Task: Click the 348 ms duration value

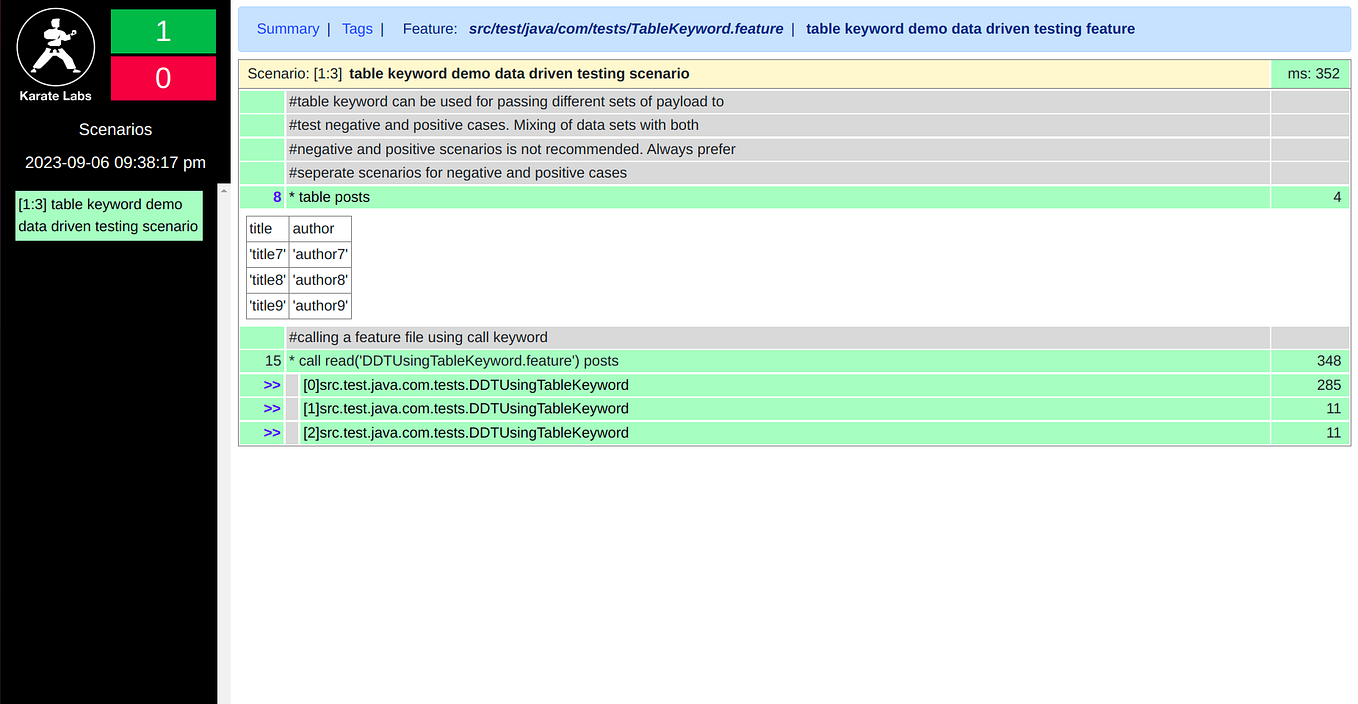Action: click(x=1329, y=361)
